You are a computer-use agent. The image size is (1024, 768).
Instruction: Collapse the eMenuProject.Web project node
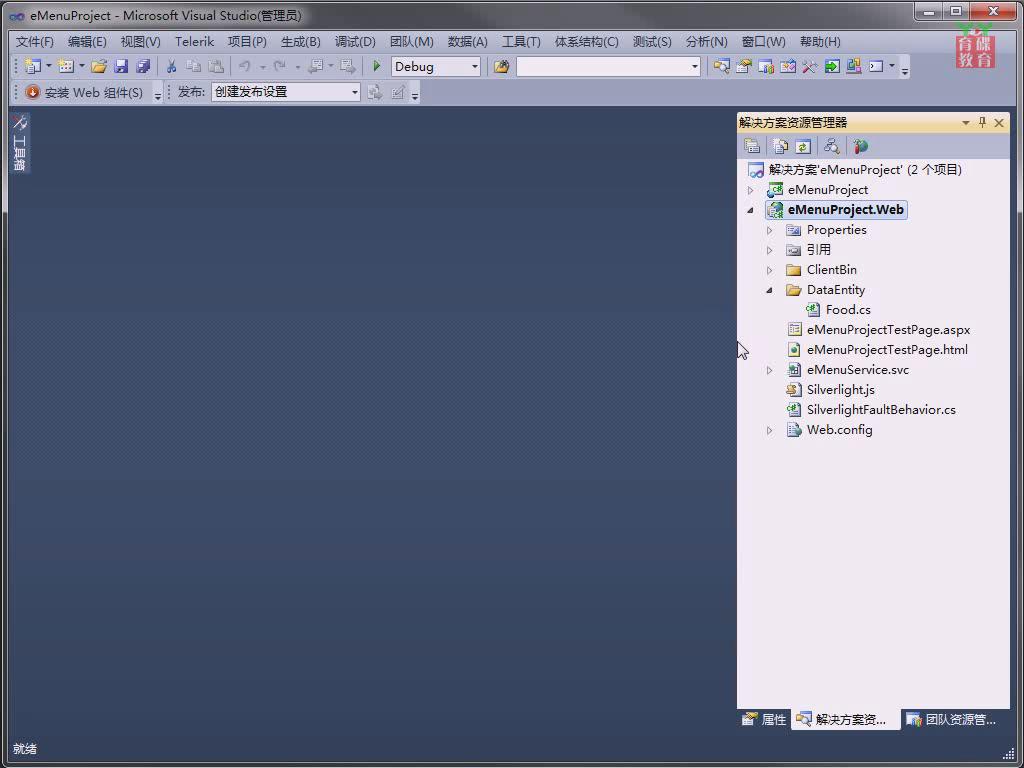(750, 210)
